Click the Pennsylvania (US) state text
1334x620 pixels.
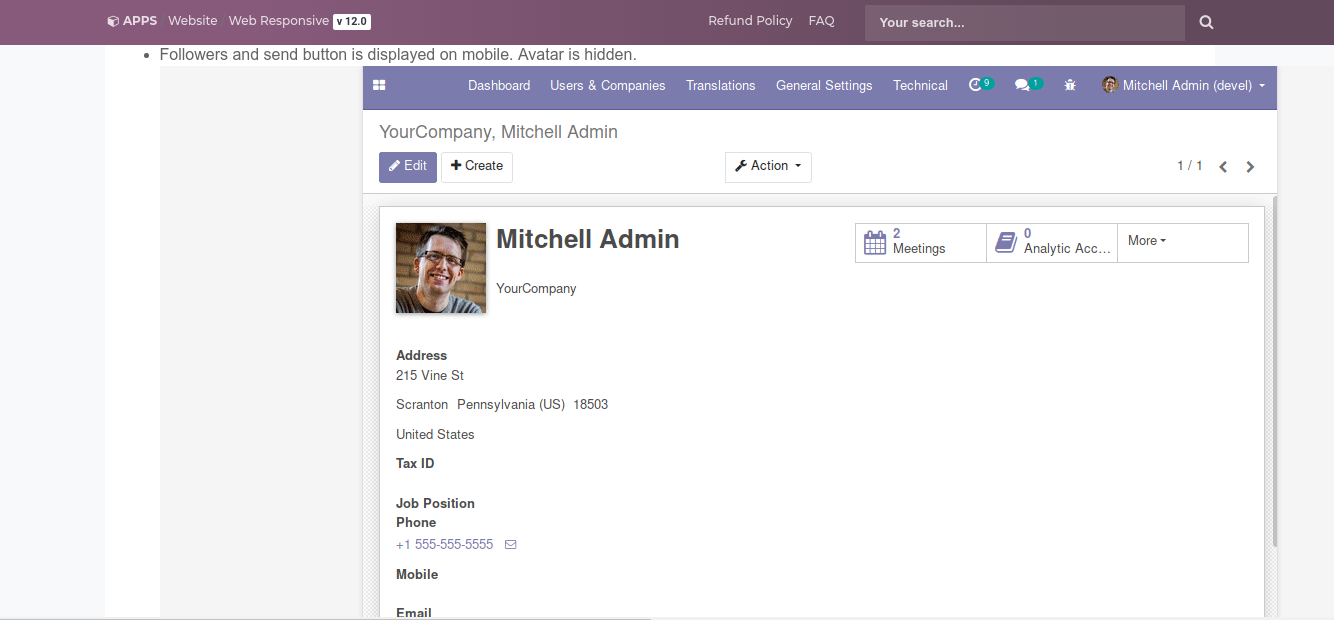(x=511, y=405)
